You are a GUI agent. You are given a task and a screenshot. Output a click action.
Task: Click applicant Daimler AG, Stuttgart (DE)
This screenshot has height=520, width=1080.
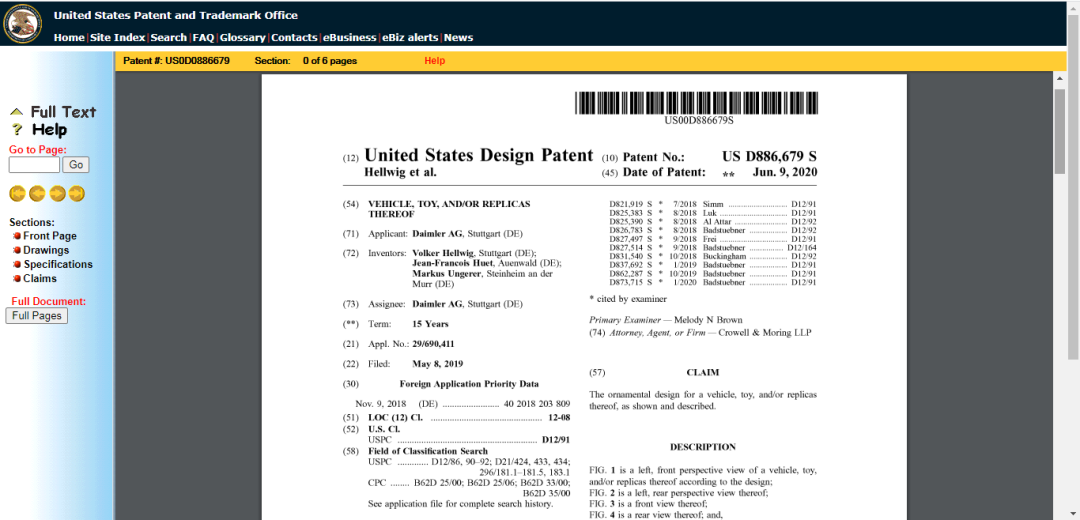[x=467, y=234]
